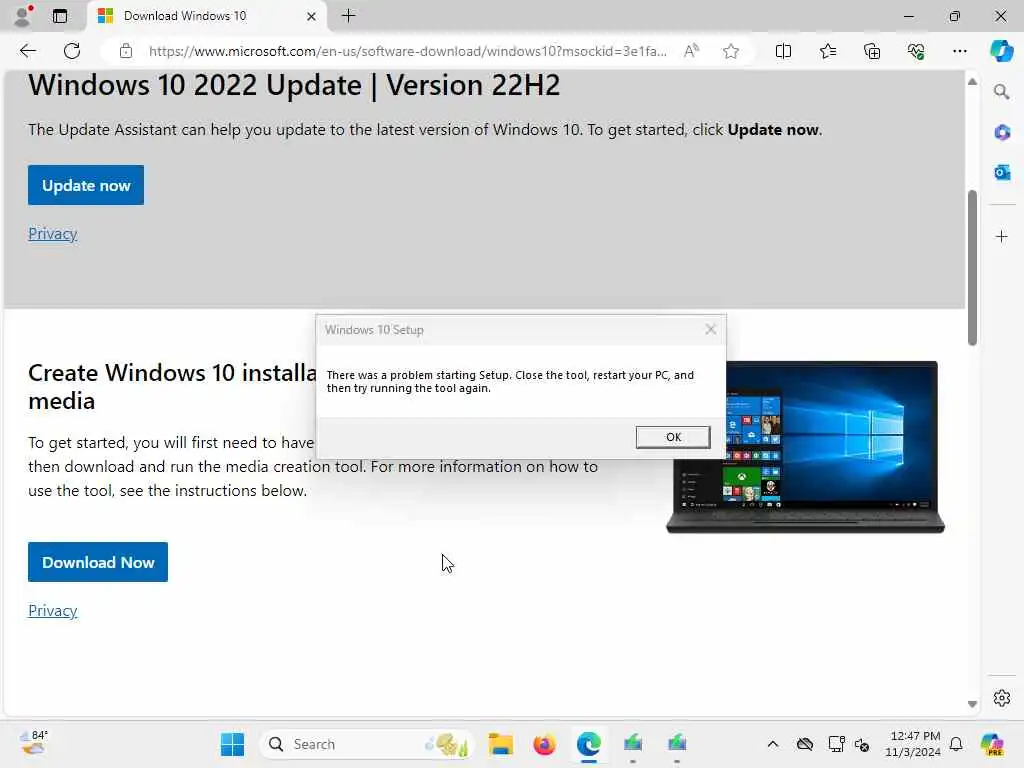Image resolution: width=1024 pixels, height=768 pixels.
Task: Go back to the previous page
Action: click(x=27, y=51)
